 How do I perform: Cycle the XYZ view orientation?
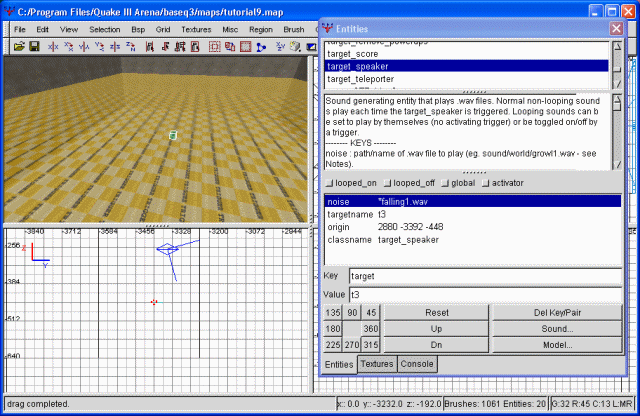(280, 47)
